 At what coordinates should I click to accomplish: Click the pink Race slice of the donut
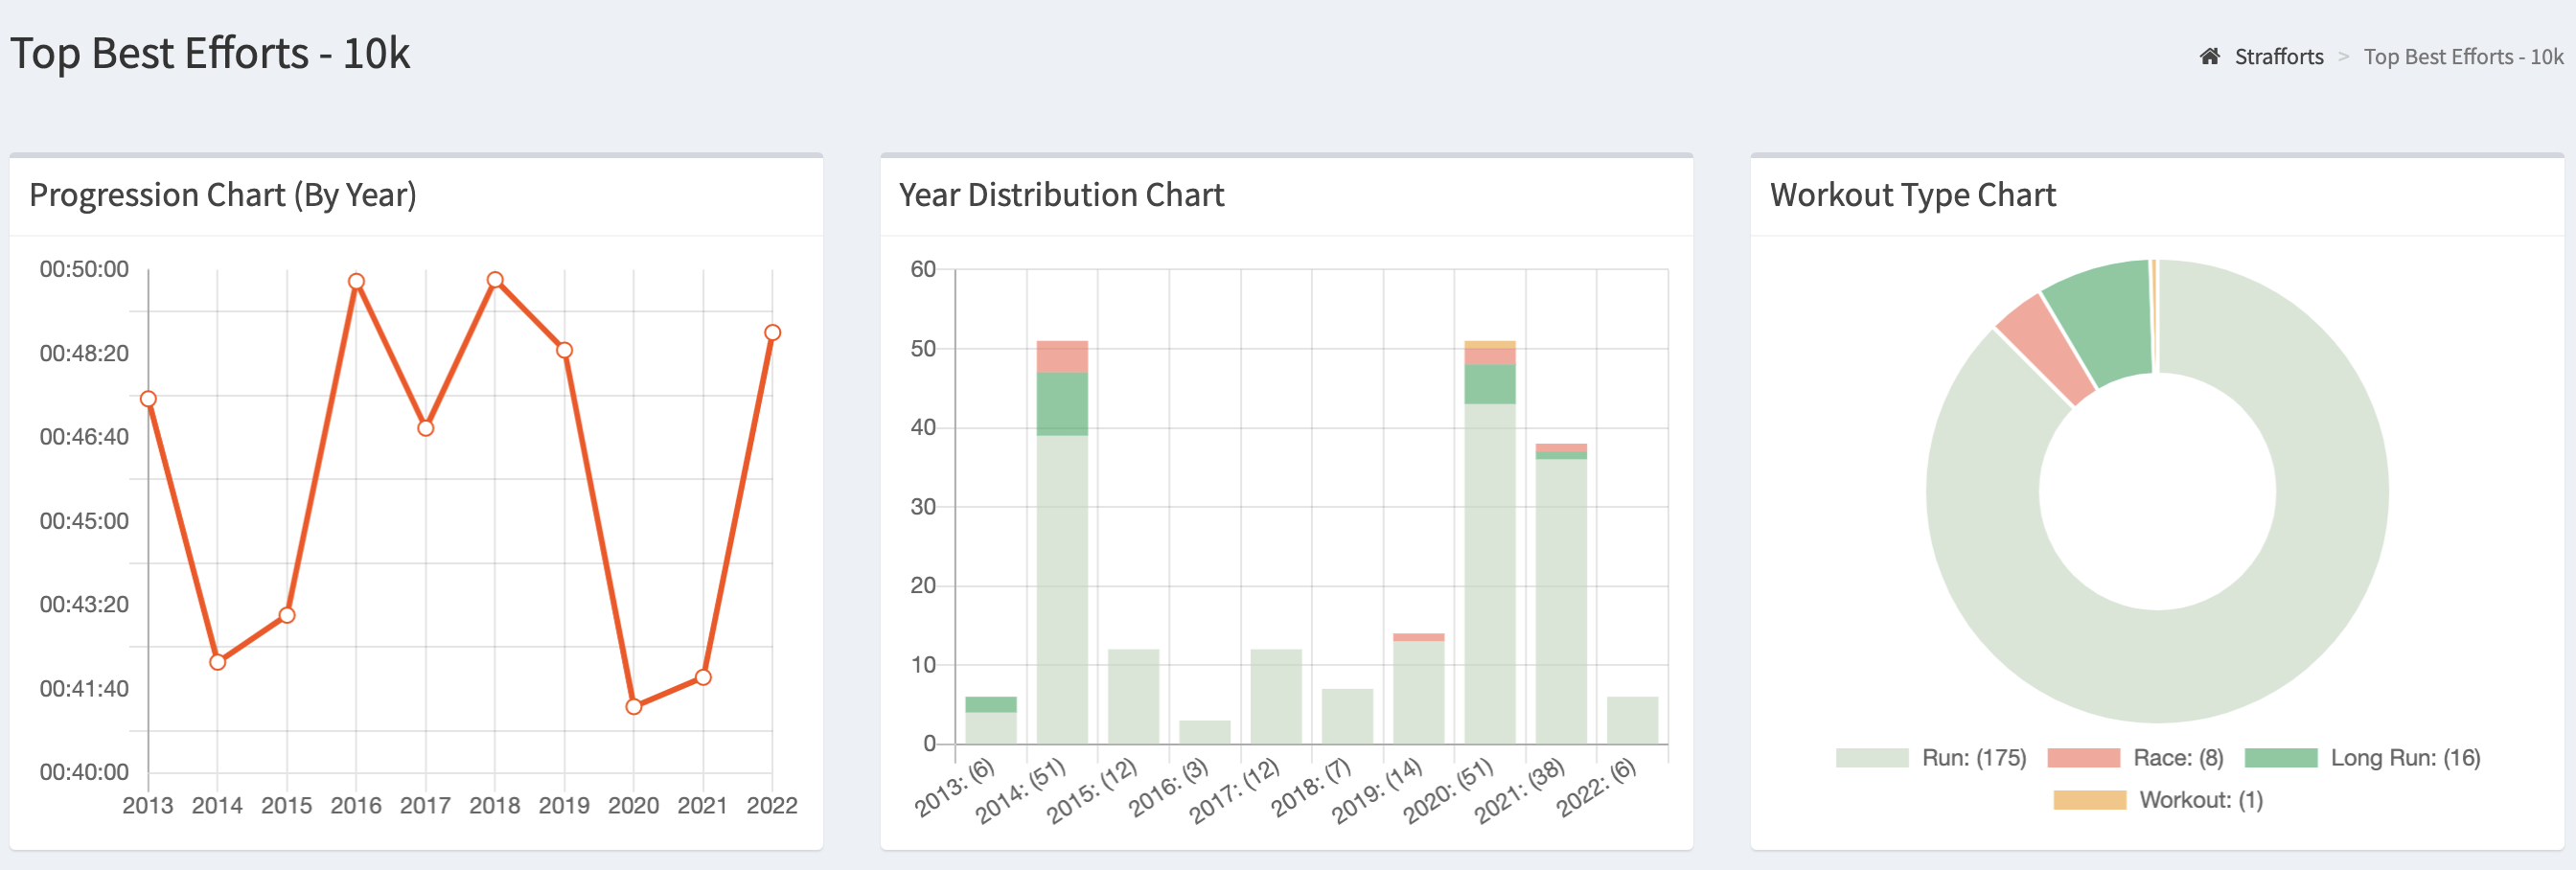[x=2047, y=348]
